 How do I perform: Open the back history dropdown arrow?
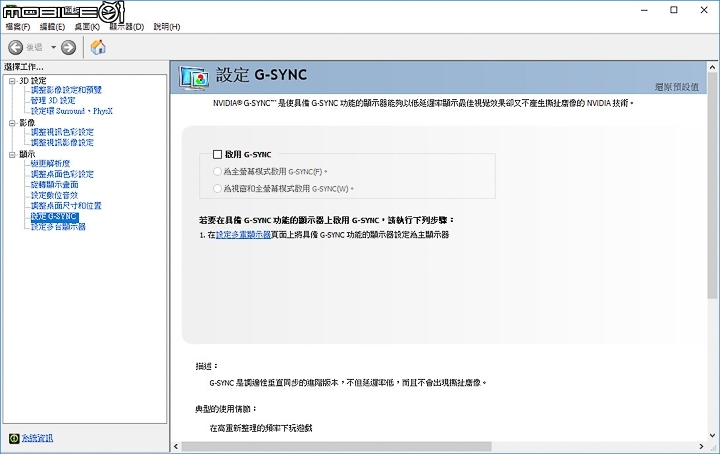point(53,47)
